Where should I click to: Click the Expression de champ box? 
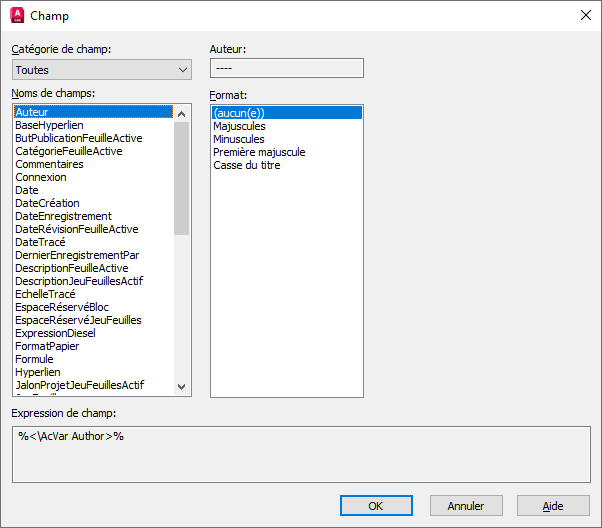301,454
